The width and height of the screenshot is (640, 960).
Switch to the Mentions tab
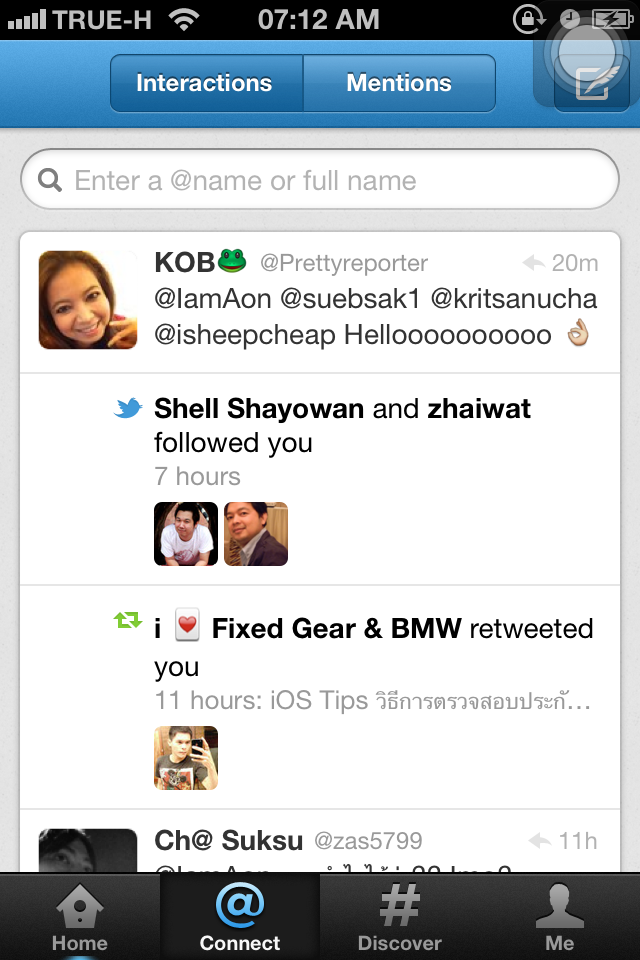pos(399,83)
